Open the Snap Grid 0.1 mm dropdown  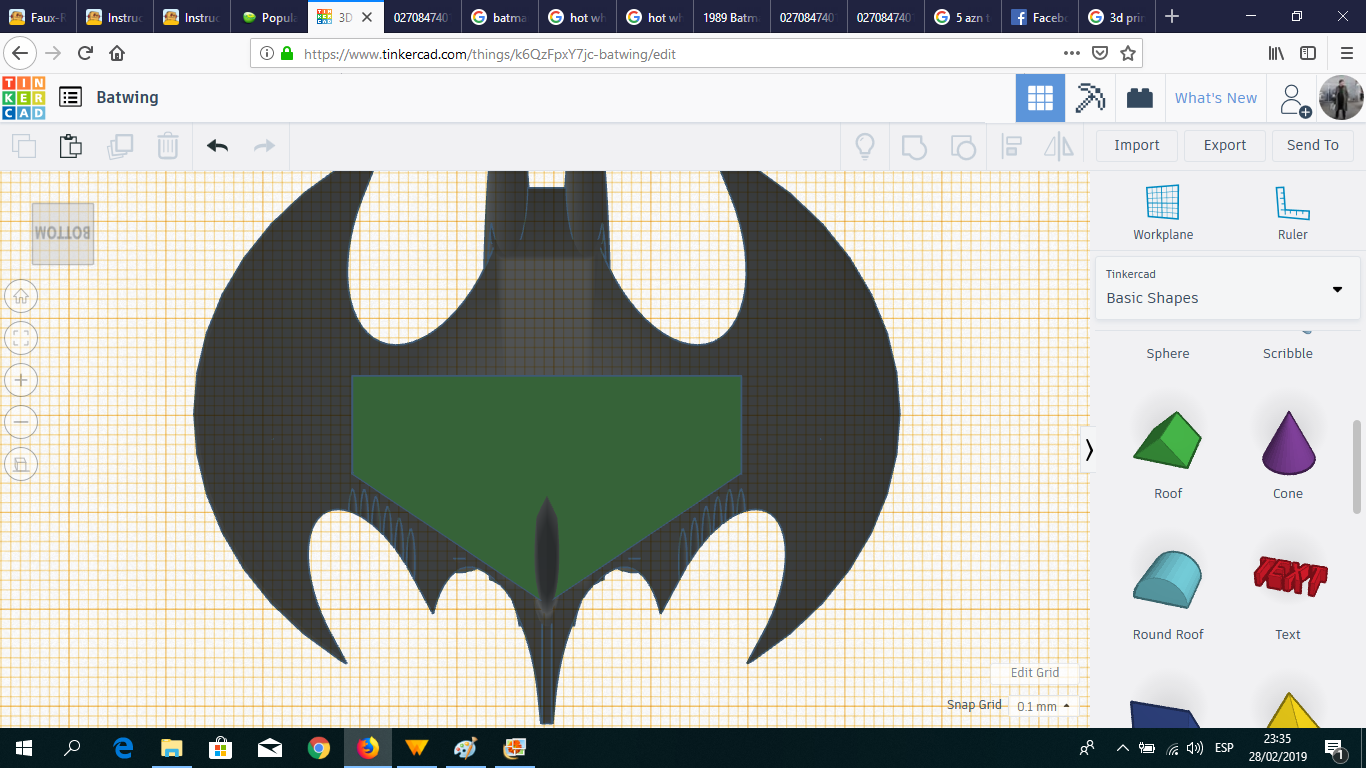pos(1043,706)
